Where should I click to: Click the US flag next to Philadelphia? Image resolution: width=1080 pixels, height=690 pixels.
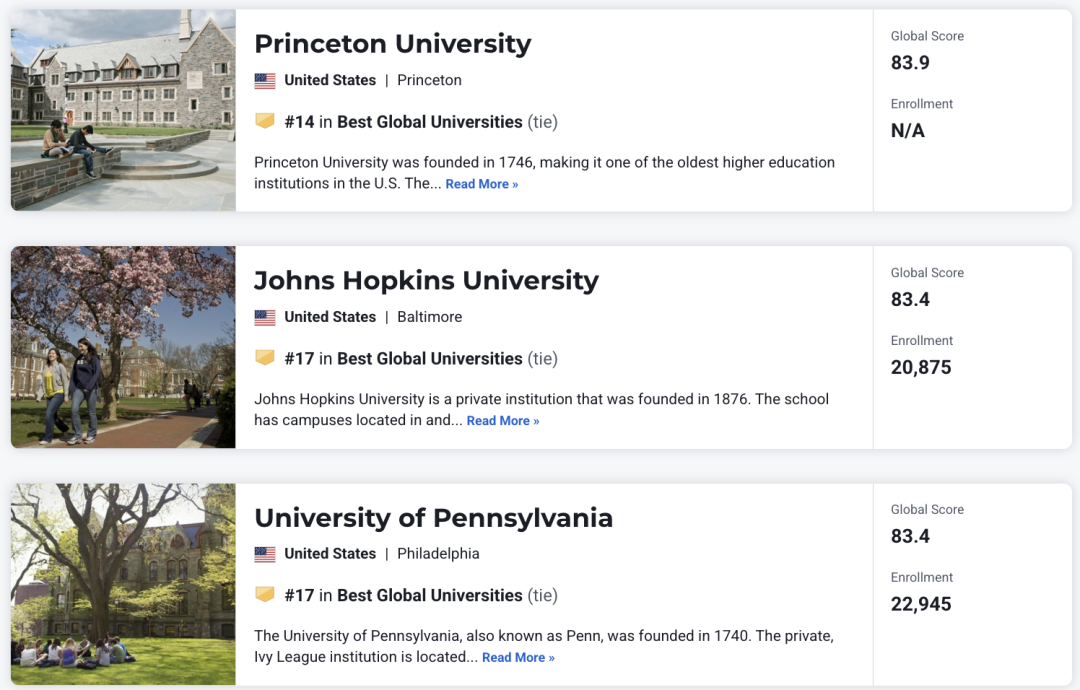pyautogui.click(x=264, y=554)
